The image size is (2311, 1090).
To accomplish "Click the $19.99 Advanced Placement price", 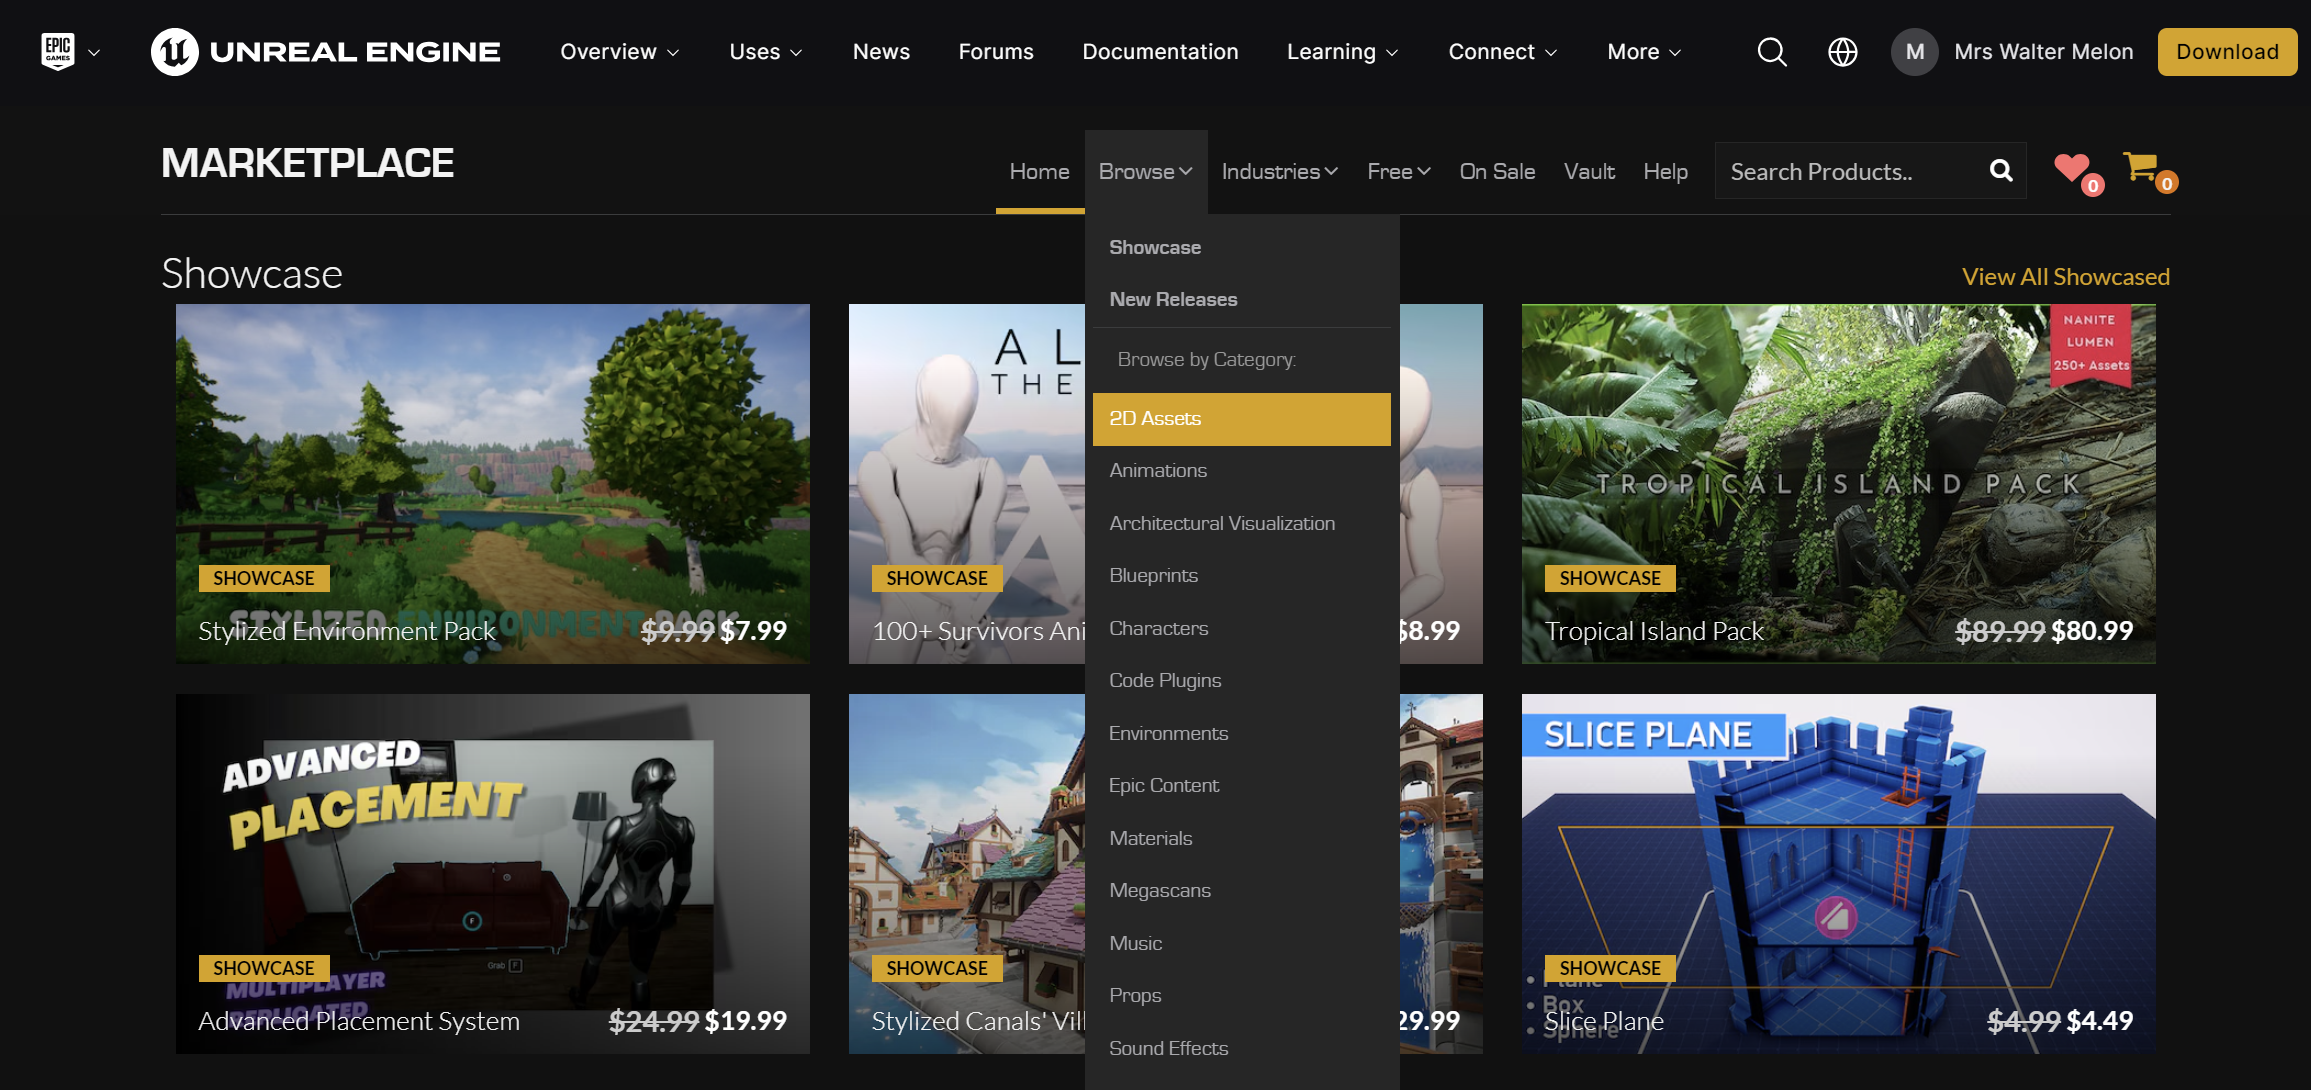I will [x=746, y=1021].
